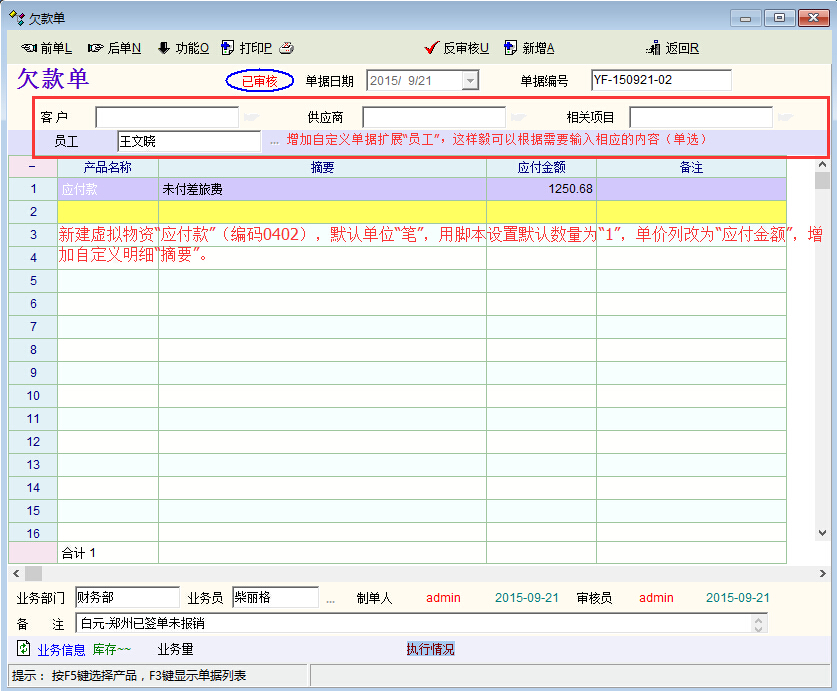Viewport: 837px width, 691px height.
Task: Click the print preview icon beside 打印
Action: tap(287, 48)
